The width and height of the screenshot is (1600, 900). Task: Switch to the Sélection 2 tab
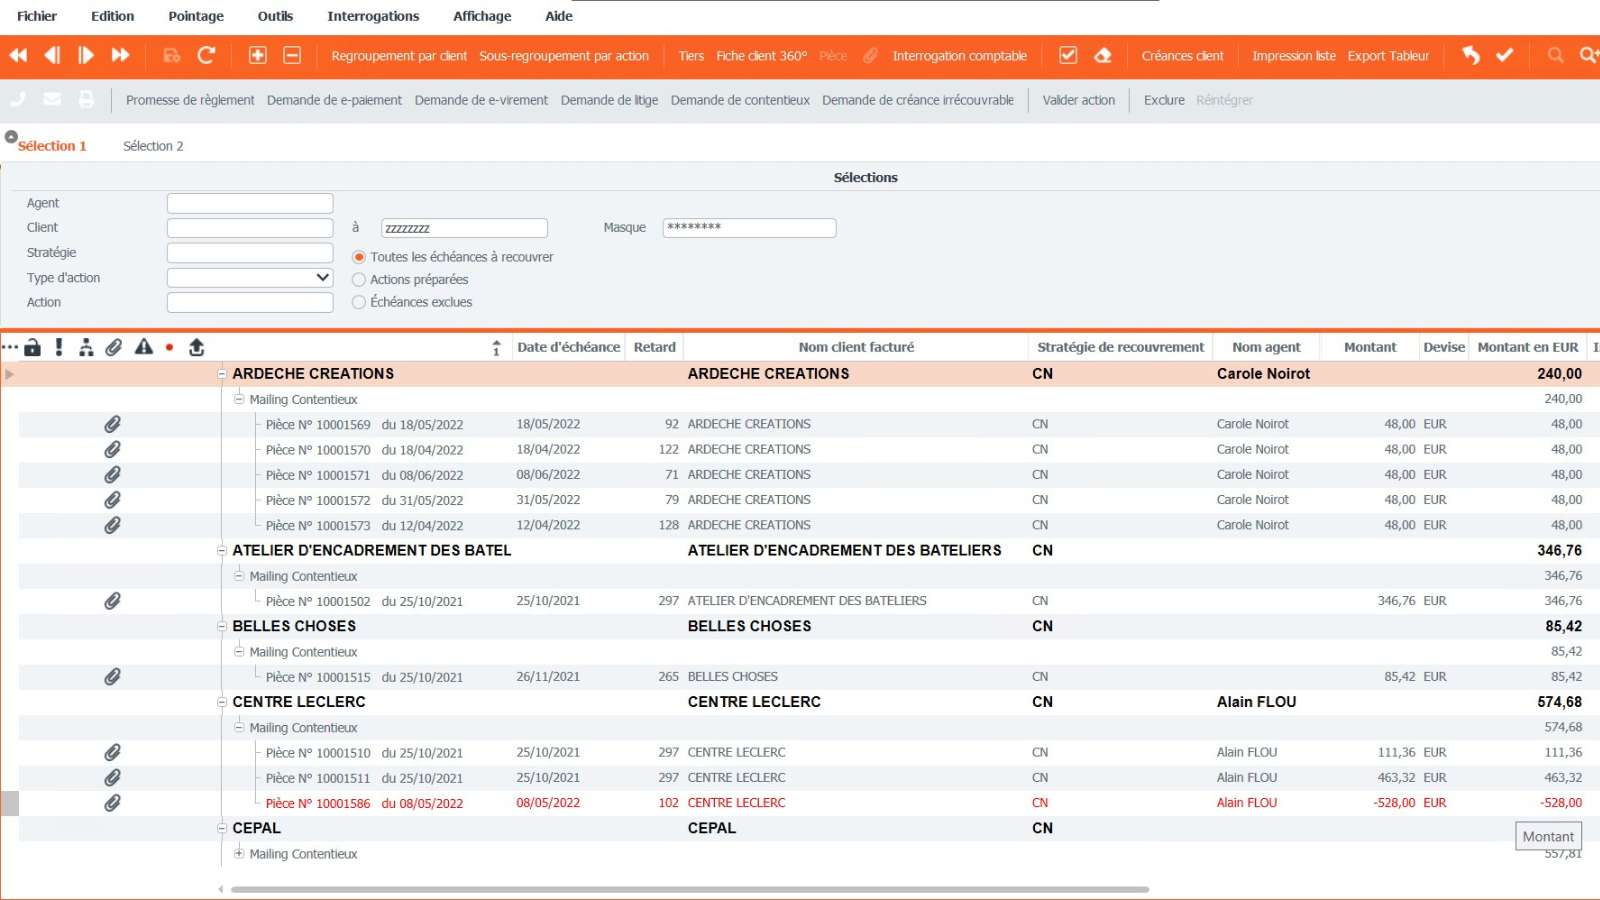(153, 146)
